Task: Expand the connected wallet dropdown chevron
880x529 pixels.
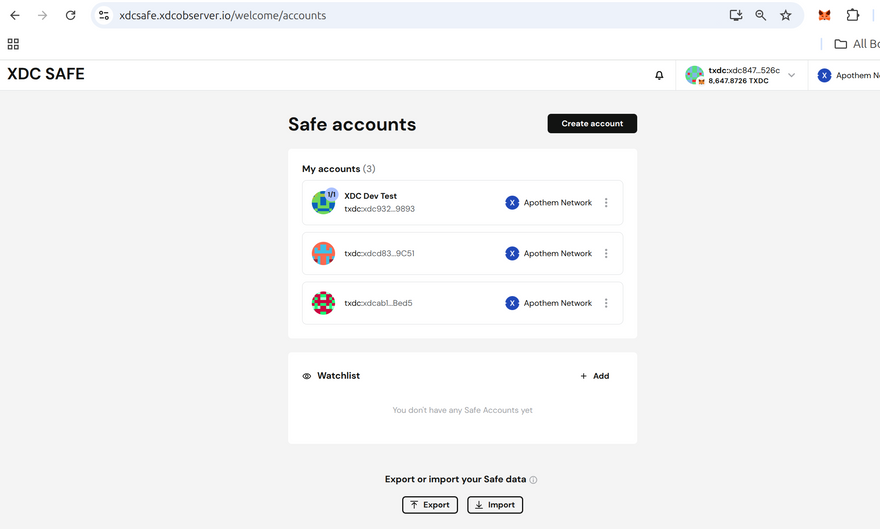Action: (x=792, y=75)
